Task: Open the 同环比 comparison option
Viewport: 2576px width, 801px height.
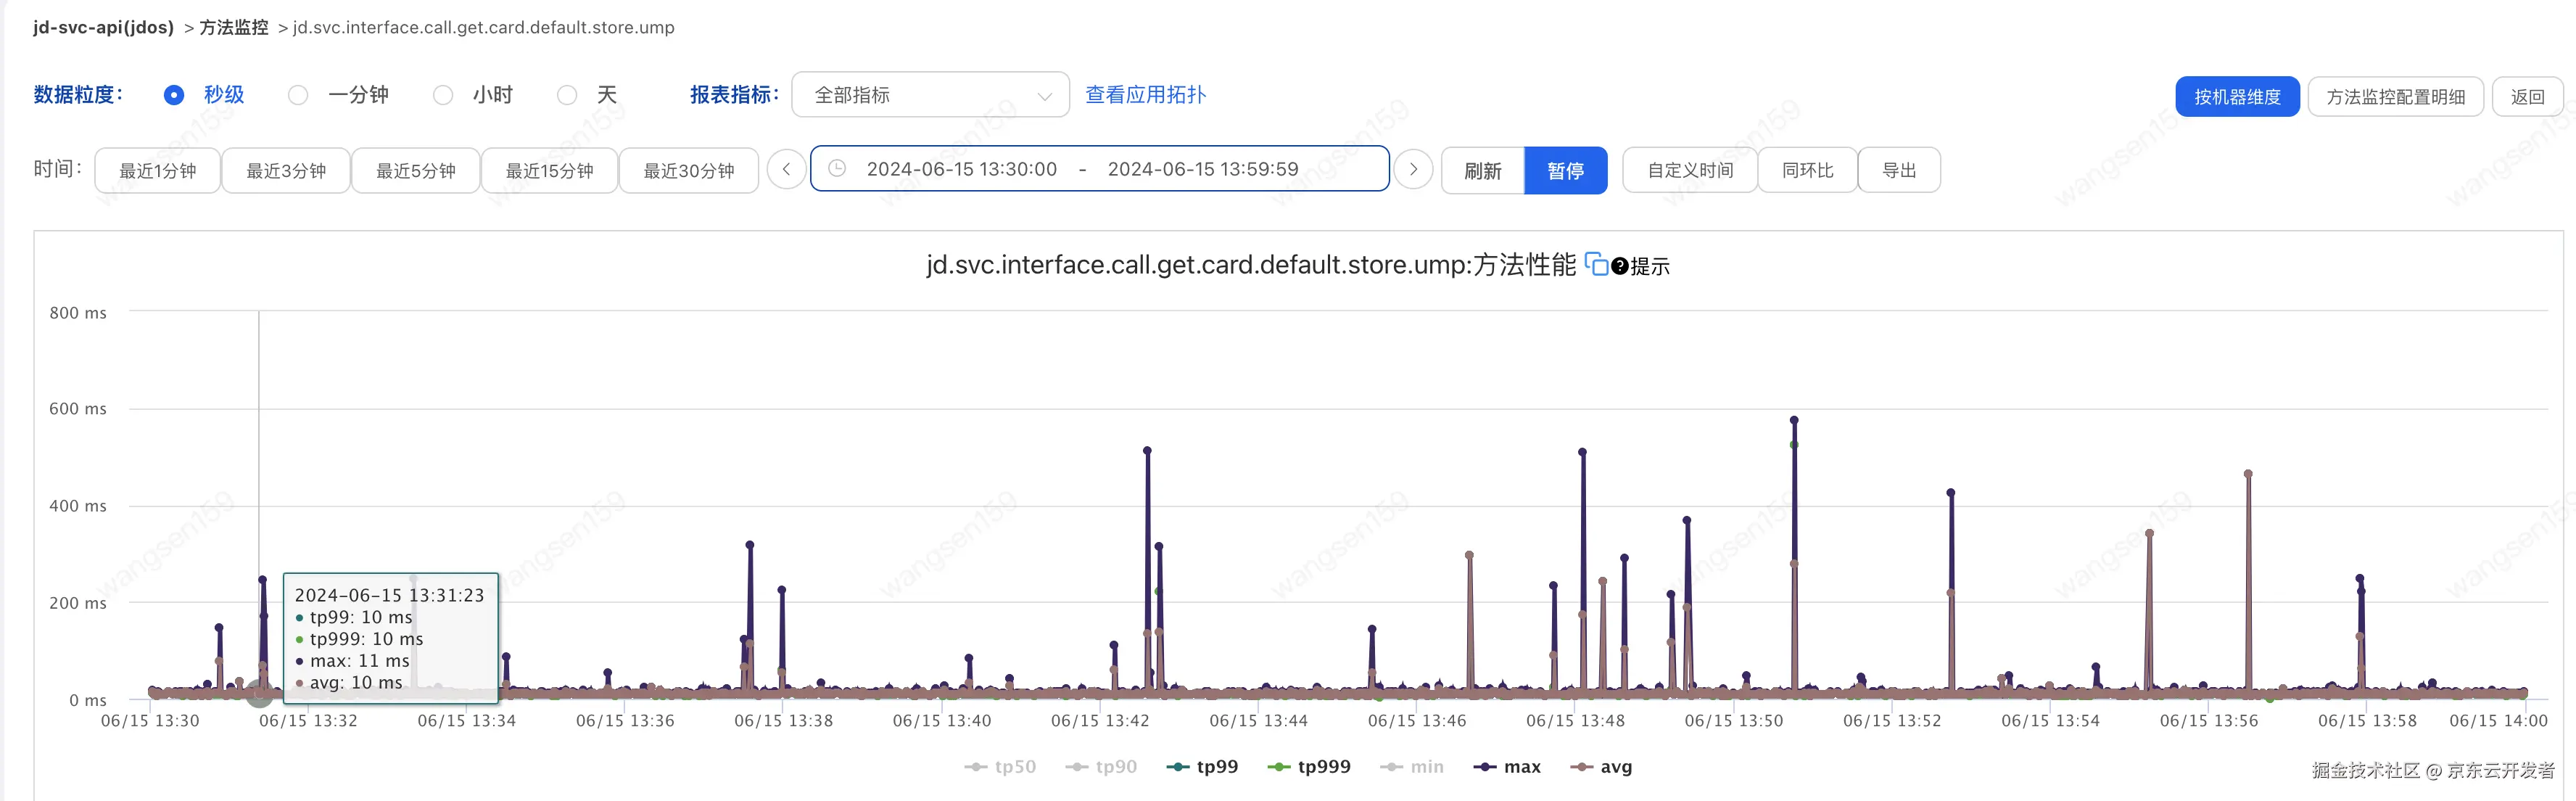Action: [1807, 170]
